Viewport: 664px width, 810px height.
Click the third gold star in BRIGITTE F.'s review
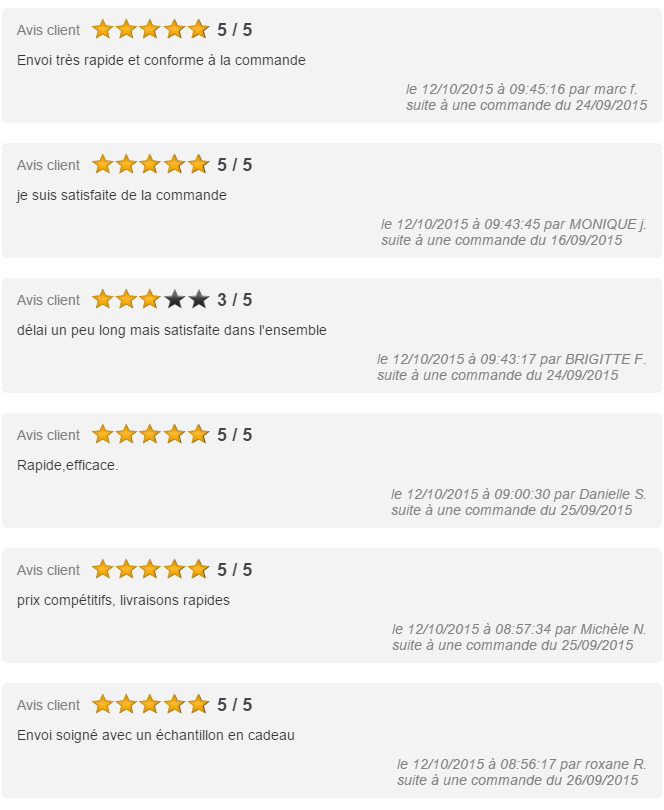[150, 299]
